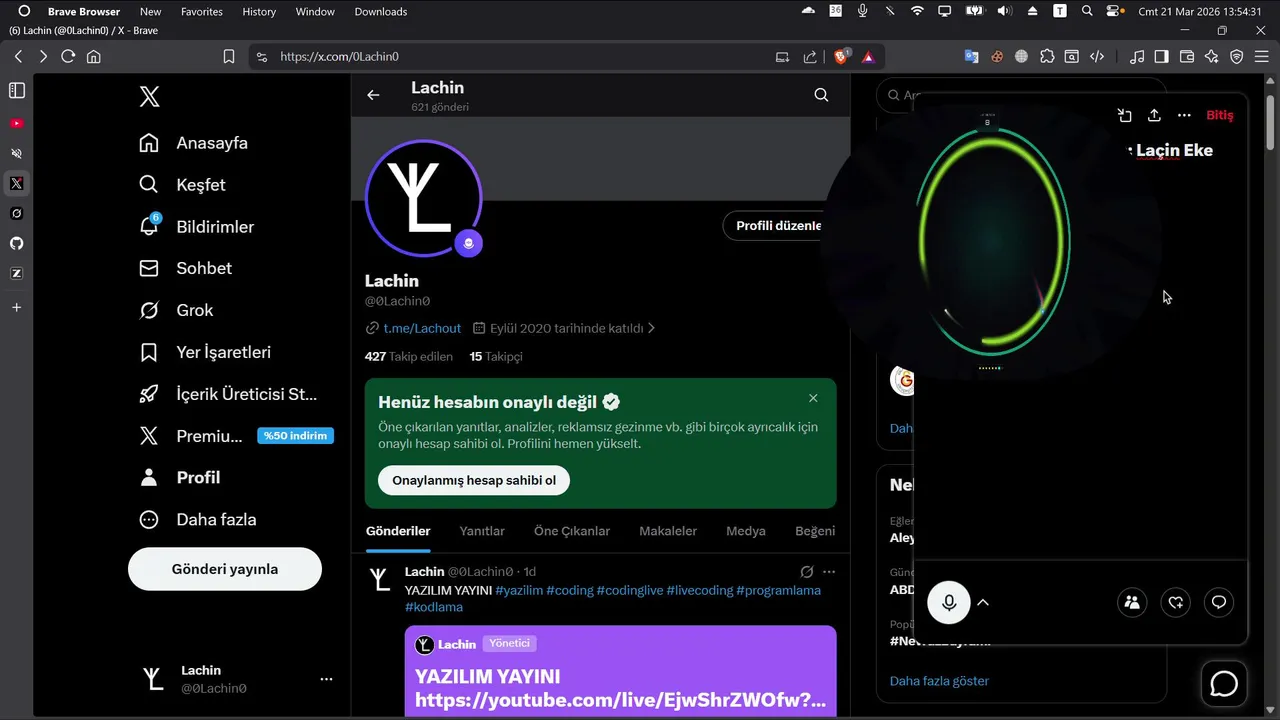Open Brave Shields lion icon

(842, 57)
